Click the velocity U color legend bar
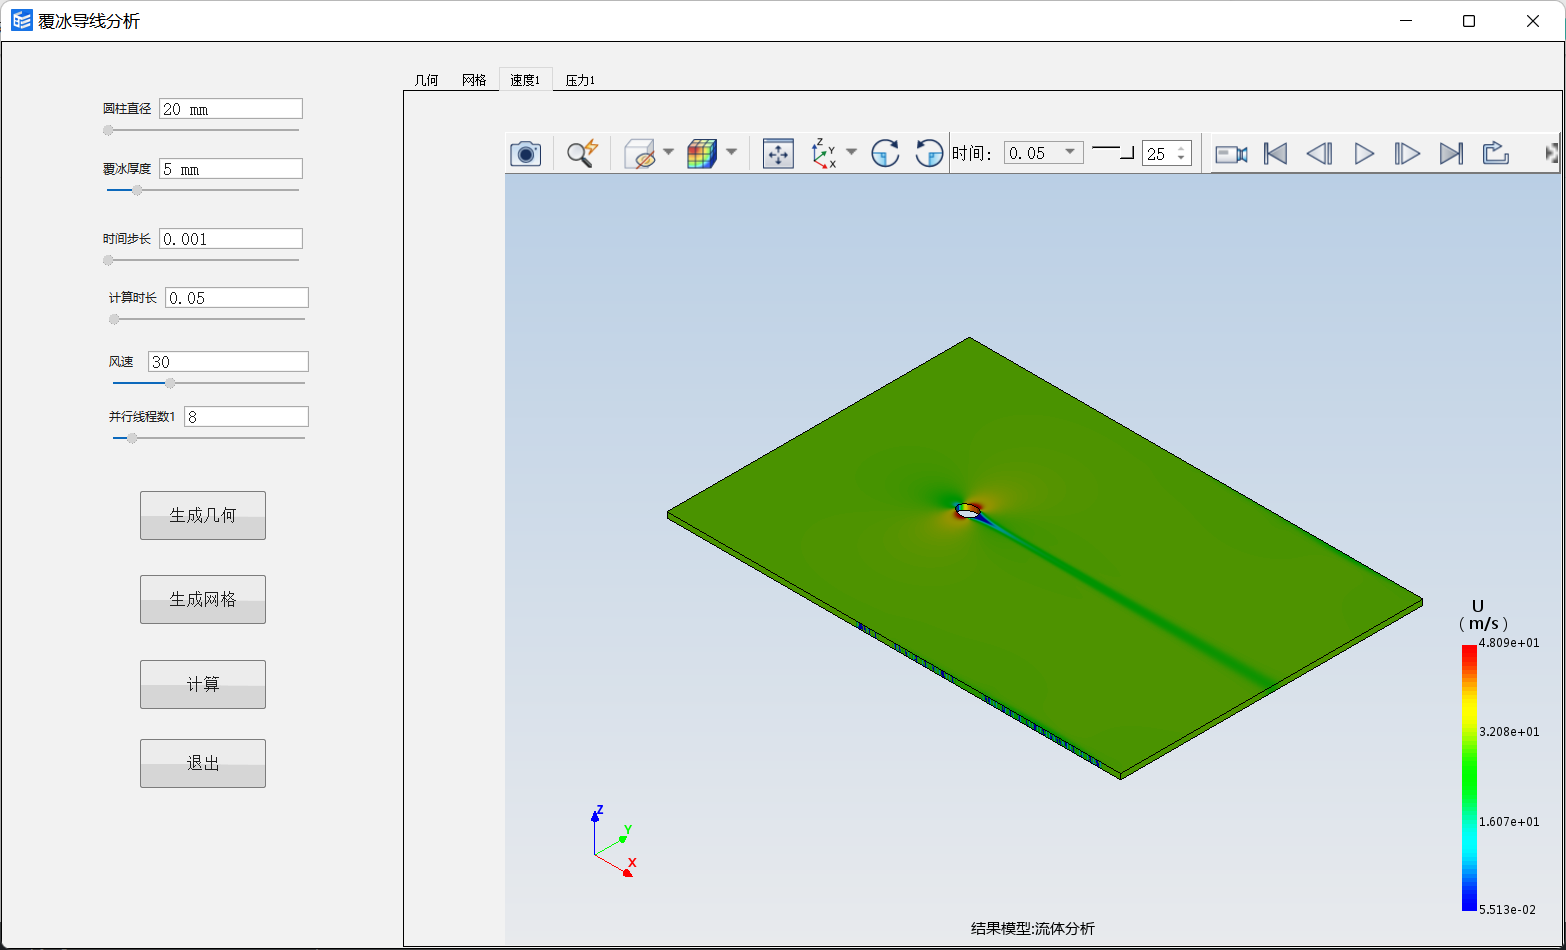 [x=1469, y=777]
